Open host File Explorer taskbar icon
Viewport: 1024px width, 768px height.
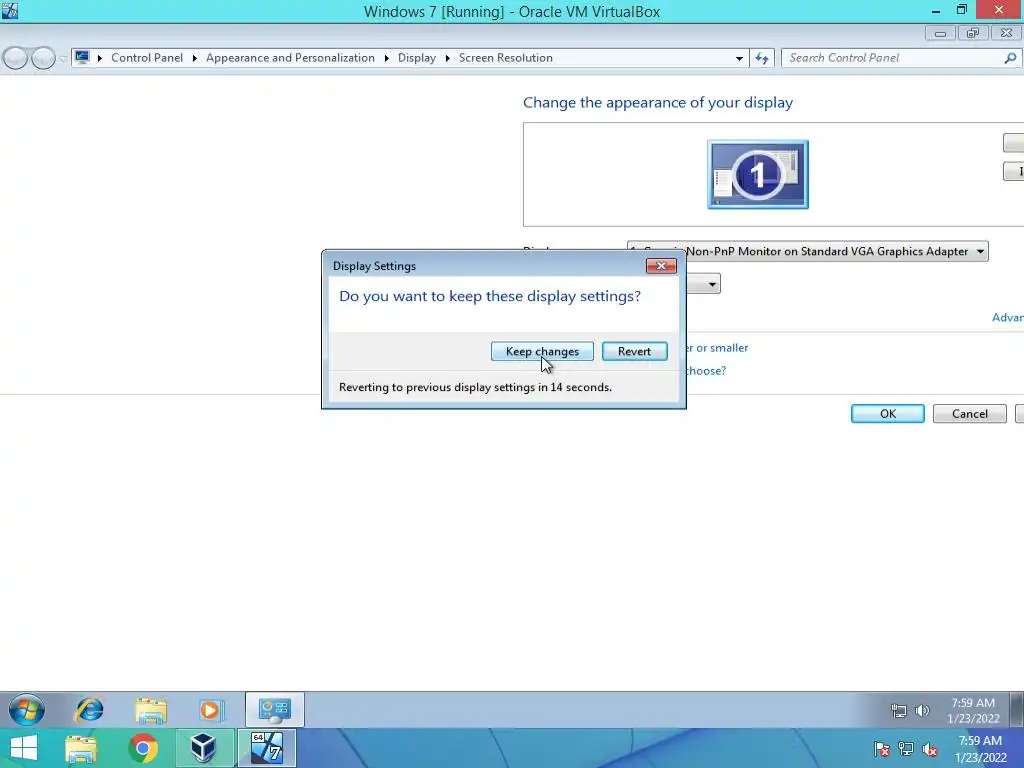click(81, 748)
